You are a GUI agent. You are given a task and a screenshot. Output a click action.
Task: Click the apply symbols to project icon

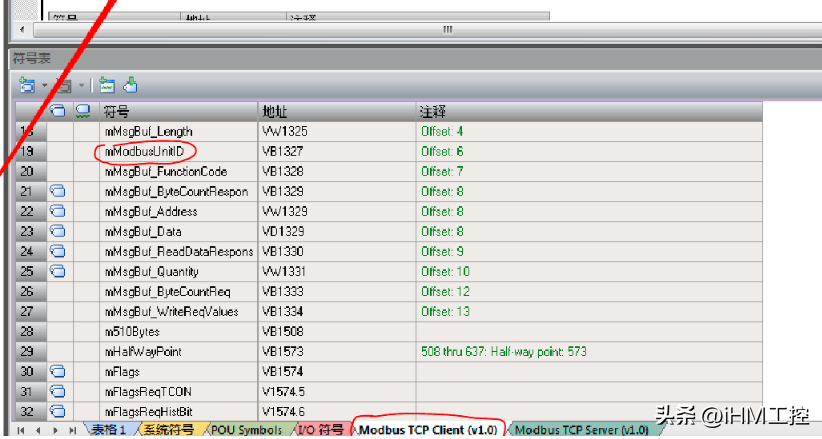pyautogui.click(x=130, y=86)
